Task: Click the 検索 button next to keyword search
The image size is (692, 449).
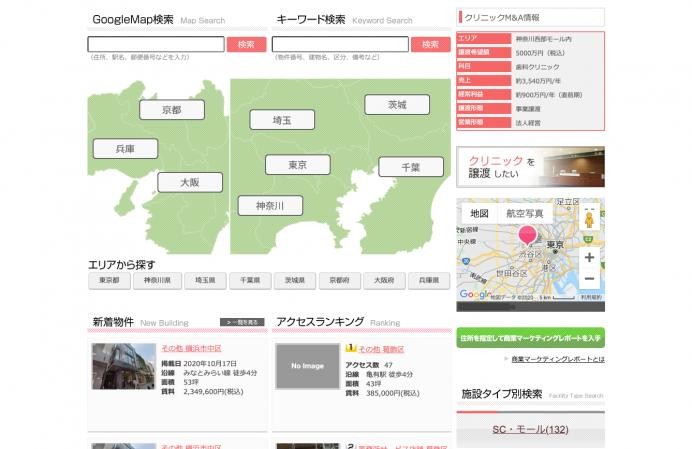Action: click(430, 45)
